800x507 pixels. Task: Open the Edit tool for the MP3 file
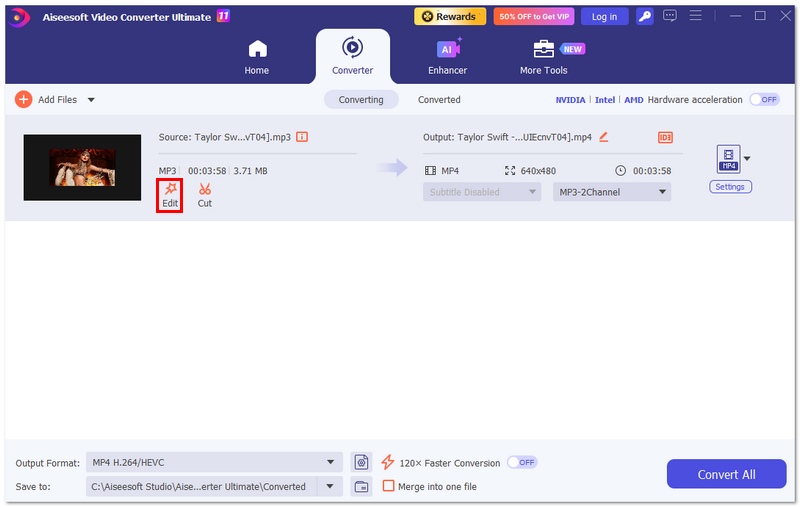pos(170,195)
